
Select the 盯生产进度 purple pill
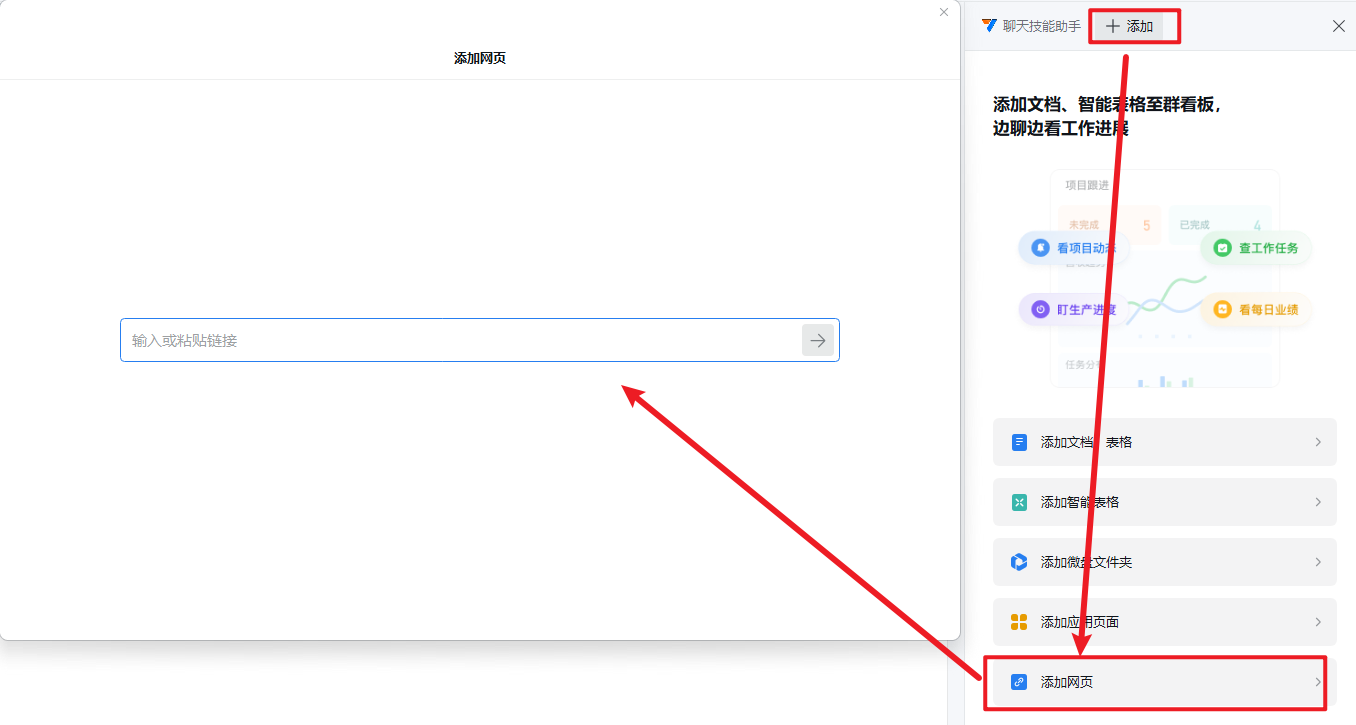point(1072,310)
